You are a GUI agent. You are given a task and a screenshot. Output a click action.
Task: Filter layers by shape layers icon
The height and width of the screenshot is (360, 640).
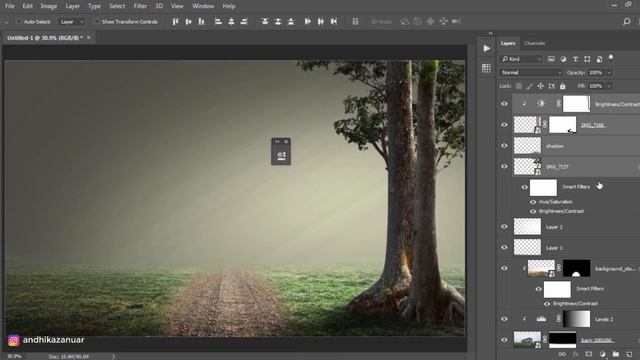pyautogui.click(x=587, y=59)
